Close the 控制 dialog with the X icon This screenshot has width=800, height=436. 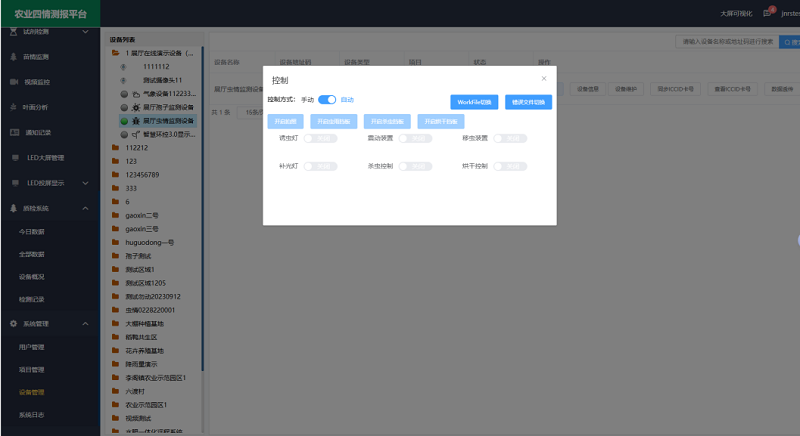click(544, 78)
